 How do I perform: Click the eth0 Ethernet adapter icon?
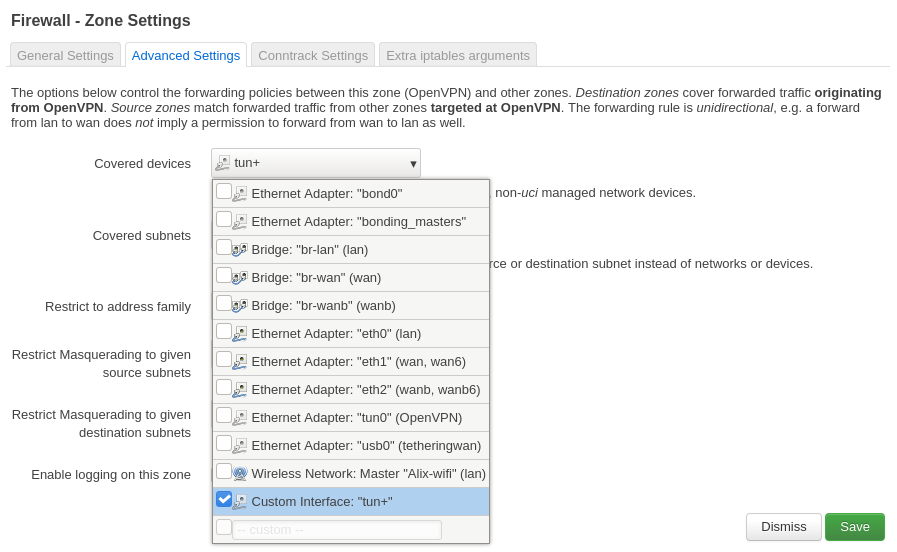240,334
